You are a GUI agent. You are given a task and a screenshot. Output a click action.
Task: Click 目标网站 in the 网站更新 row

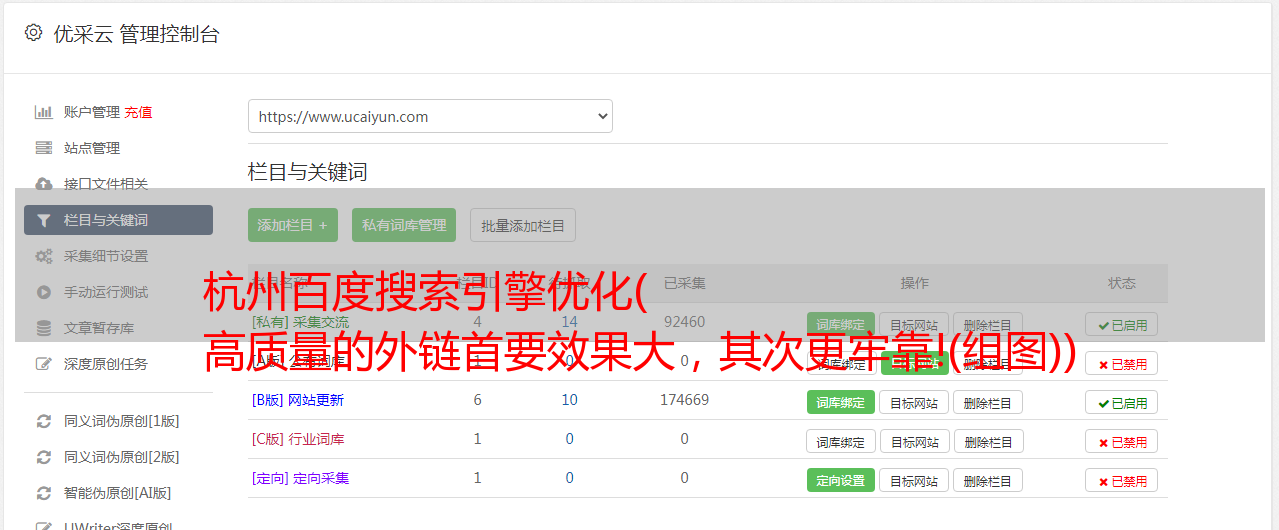point(914,402)
